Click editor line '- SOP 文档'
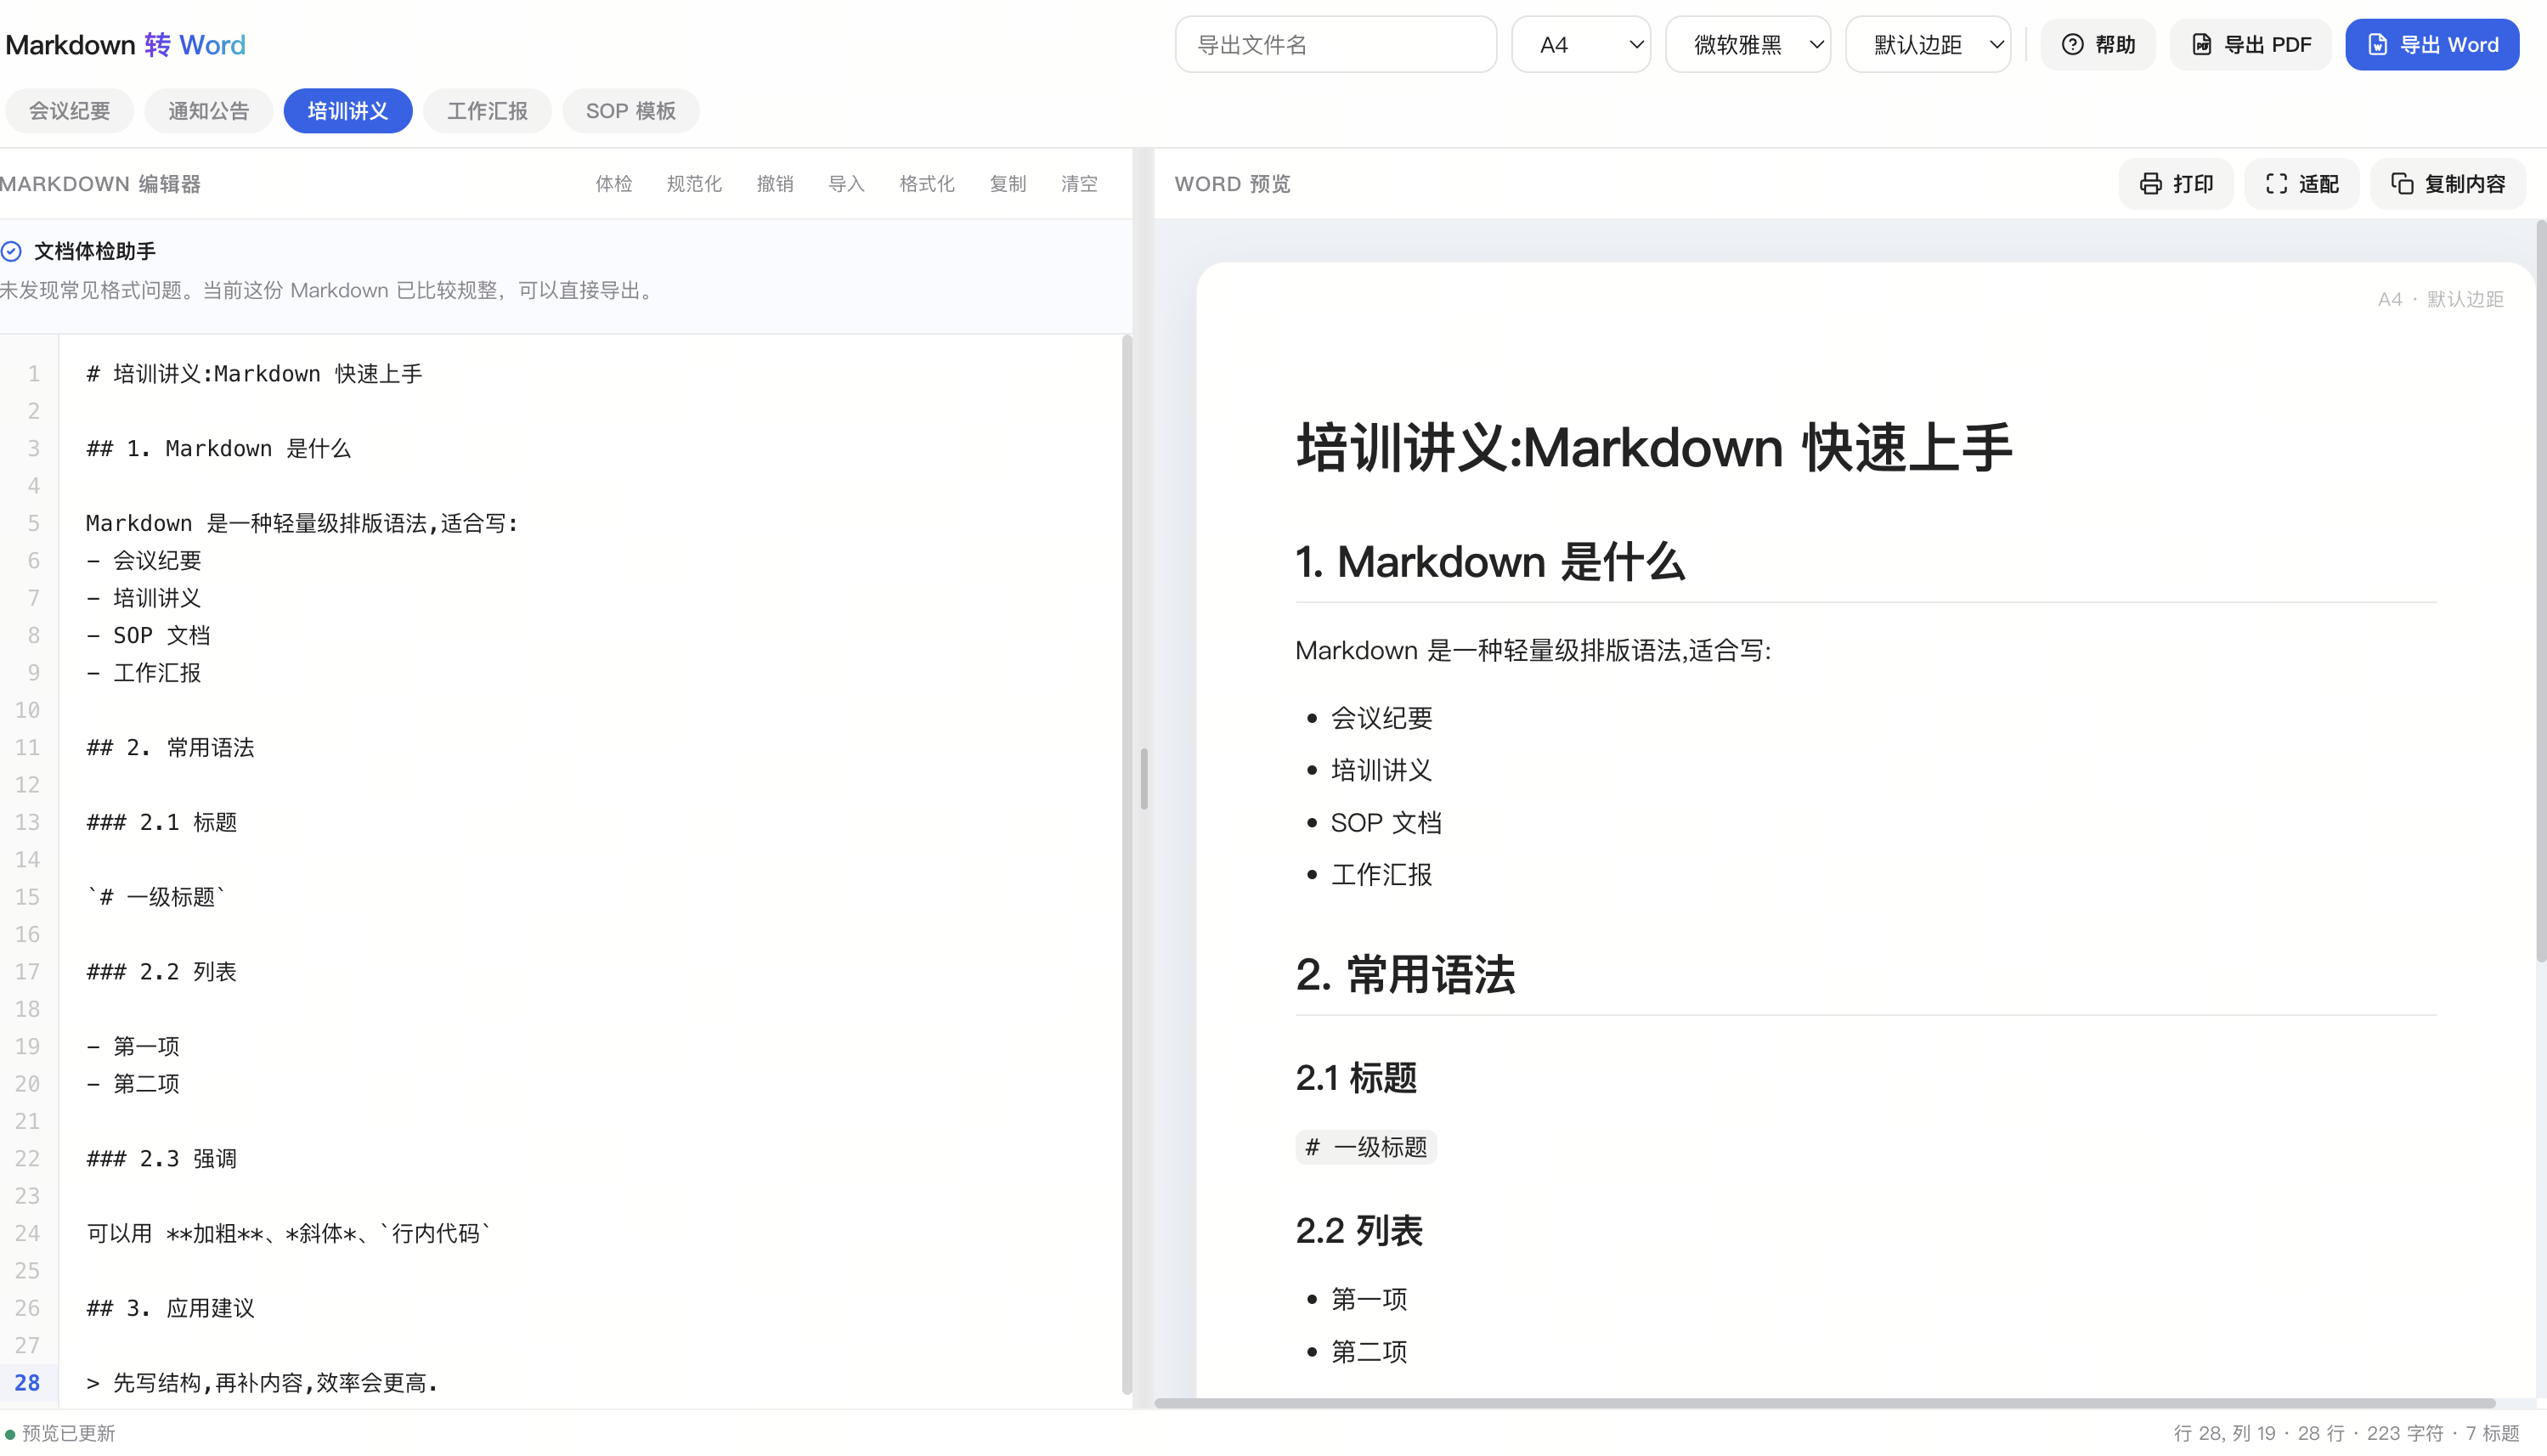2547x1456 pixels. pyautogui.click(x=148, y=636)
